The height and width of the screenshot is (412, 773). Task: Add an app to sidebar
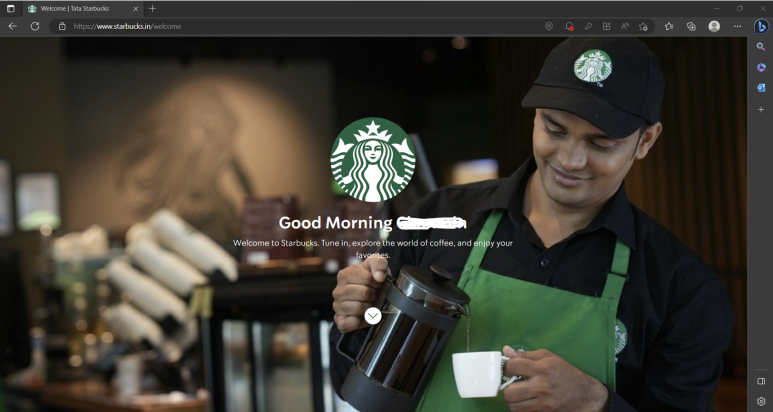(761, 109)
